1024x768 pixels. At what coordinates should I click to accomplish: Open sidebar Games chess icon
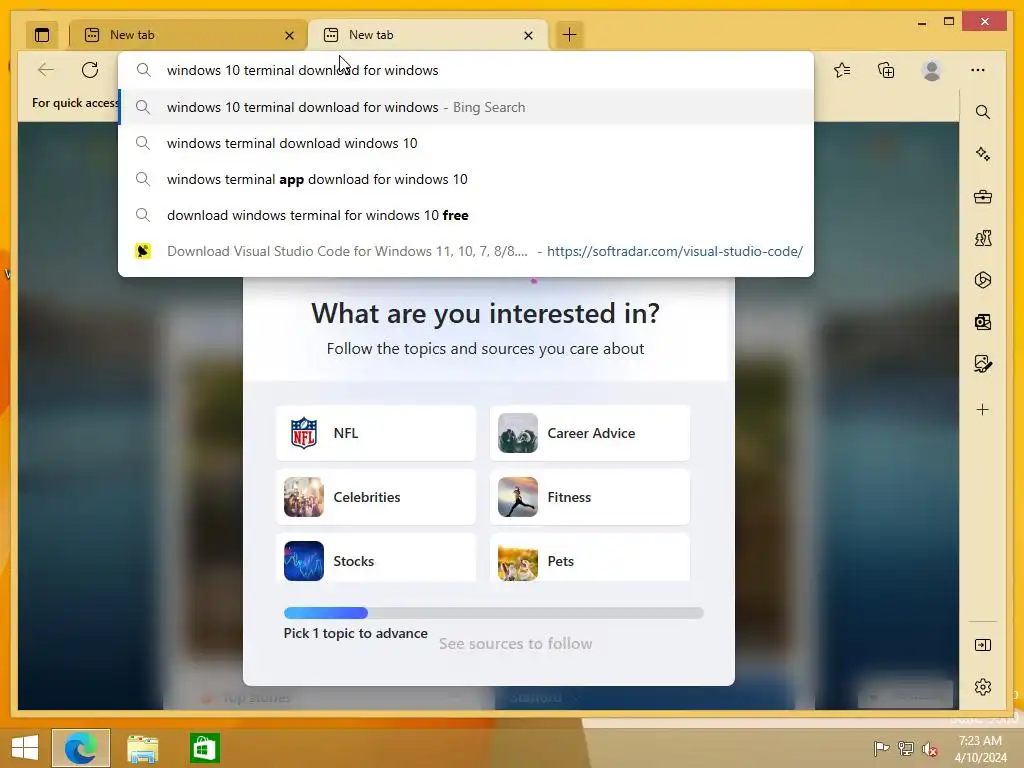pos(982,238)
